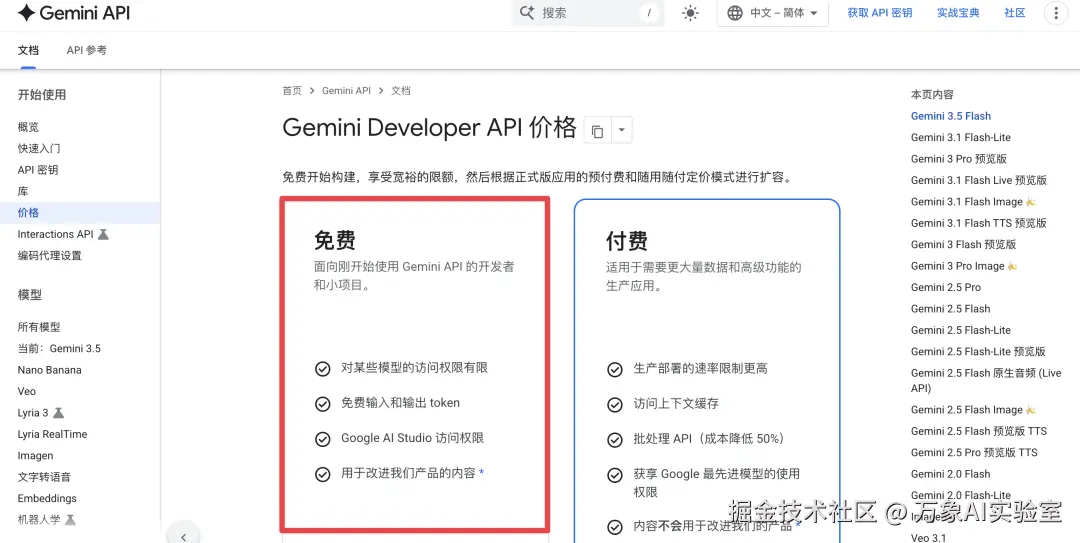Click the globe language icon

coord(735,13)
